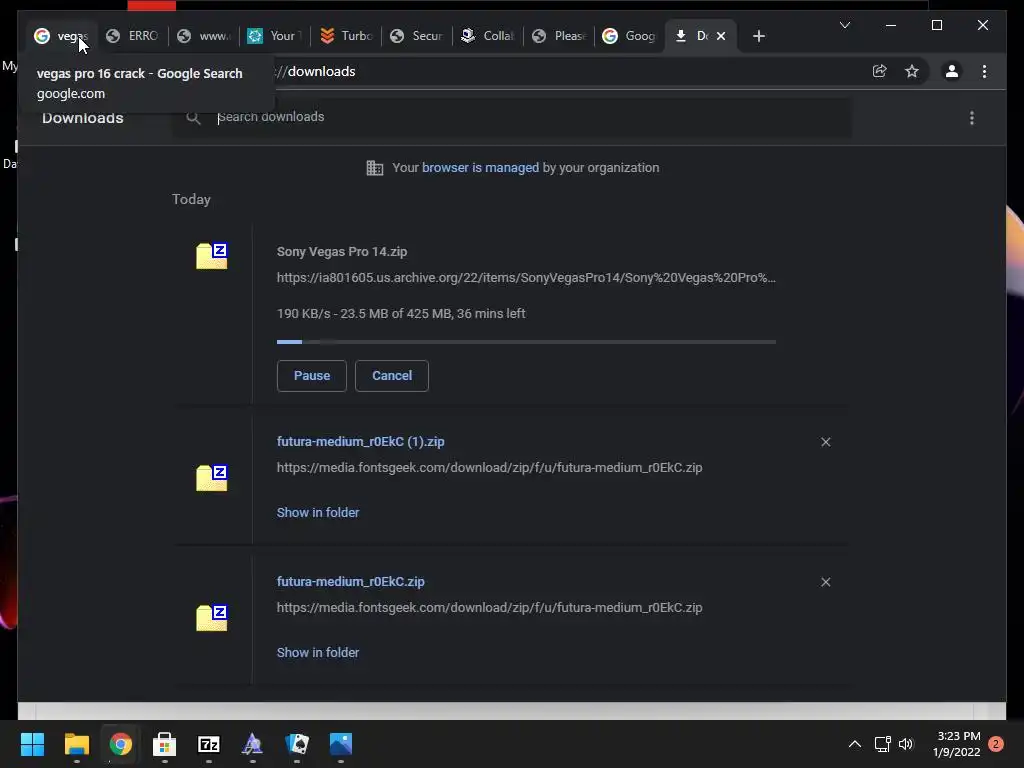Open the Downloads page more actions menu
This screenshot has height=768, width=1024.
(x=972, y=118)
